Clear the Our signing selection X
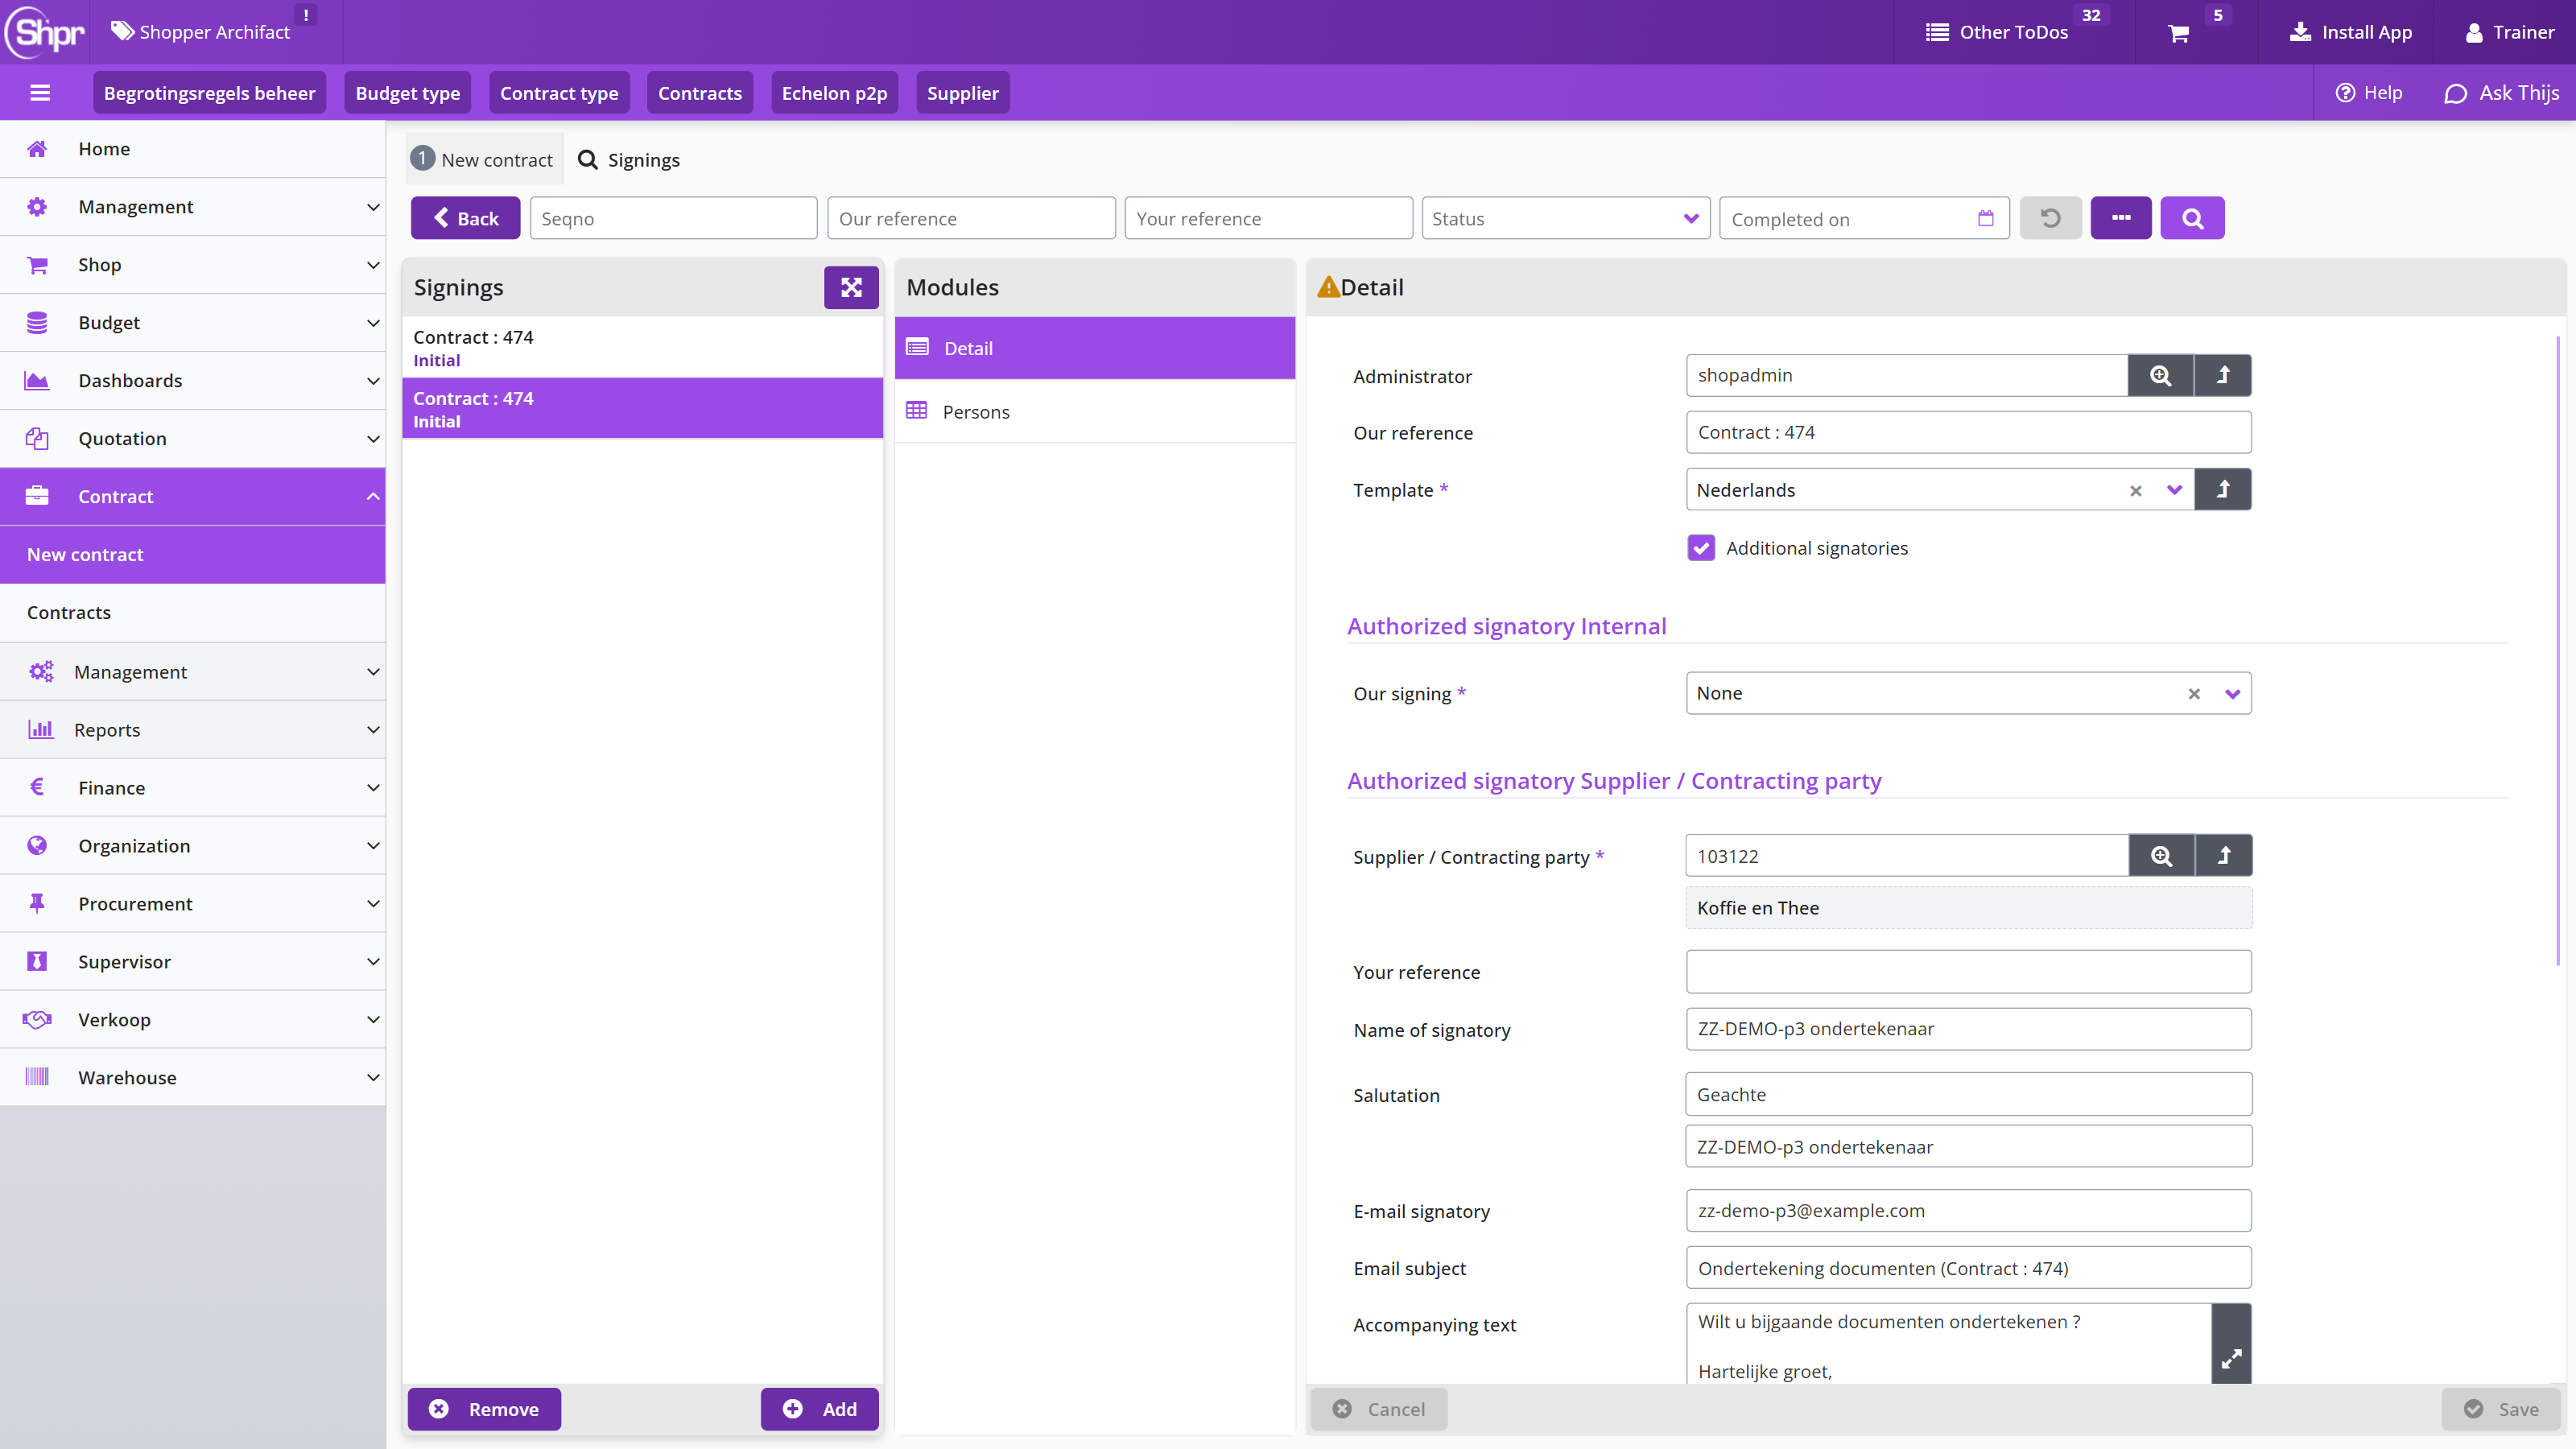Screen dimensions: 2576x1449 [2193, 693]
